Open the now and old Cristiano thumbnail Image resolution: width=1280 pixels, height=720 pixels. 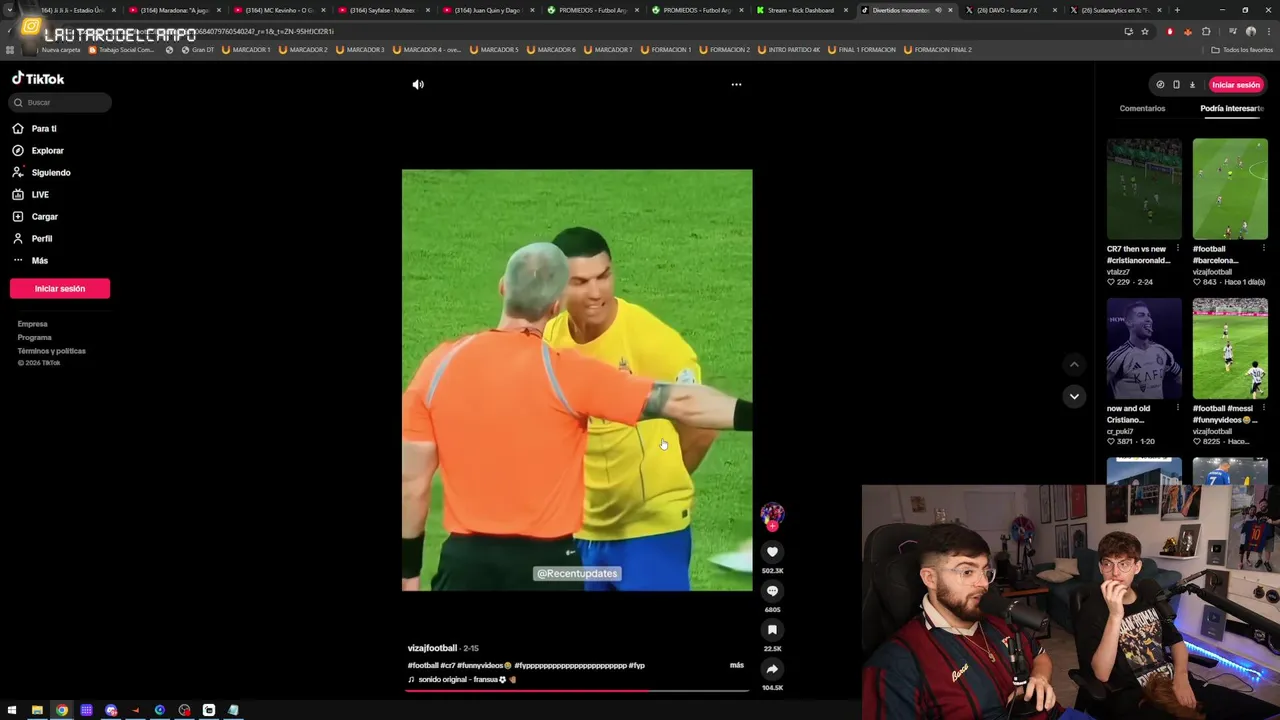pyautogui.click(x=1144, y=349)
